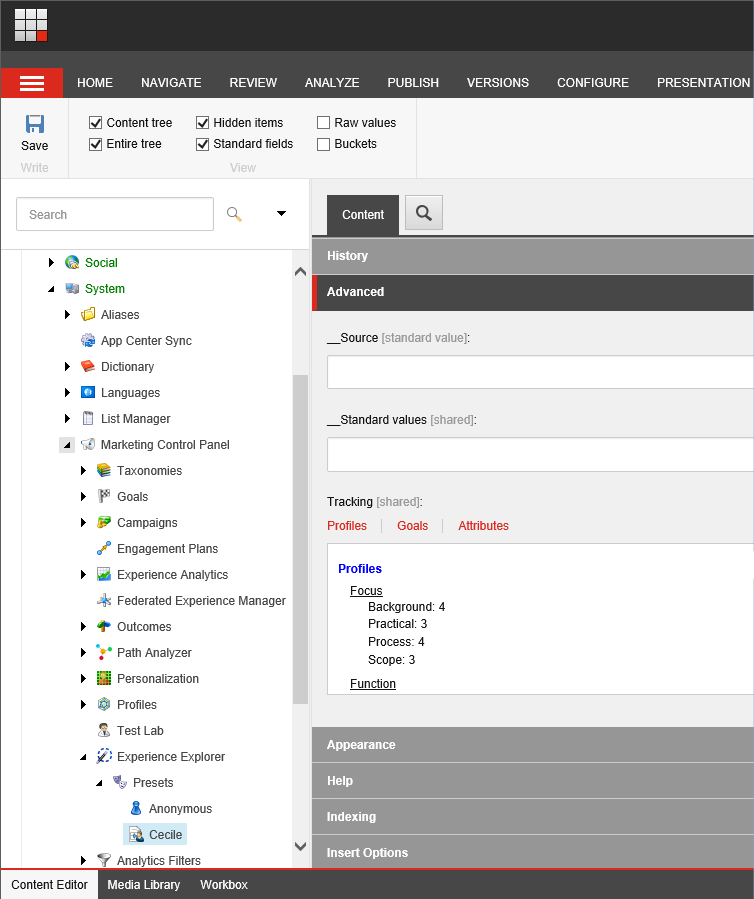Enable the Raw values checkbox
This screenshot has height=899, width=754.
pos(323,123)
